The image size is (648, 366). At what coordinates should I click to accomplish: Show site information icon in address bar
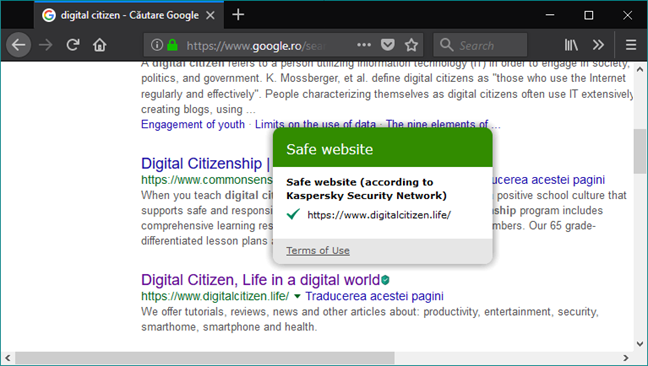click(x=157, y=45)
